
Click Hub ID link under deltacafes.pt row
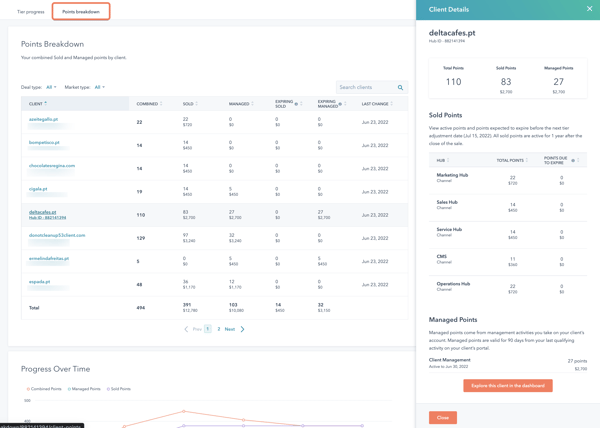47,218
